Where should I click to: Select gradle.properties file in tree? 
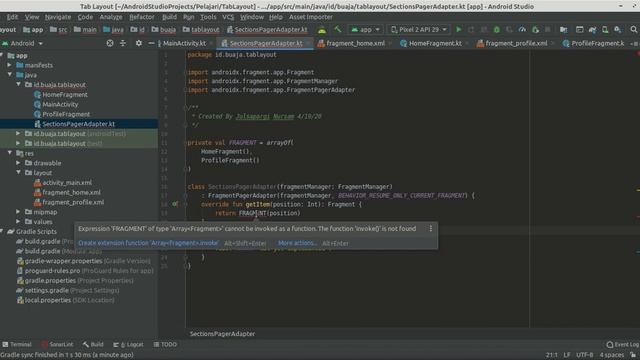[50, 280]
